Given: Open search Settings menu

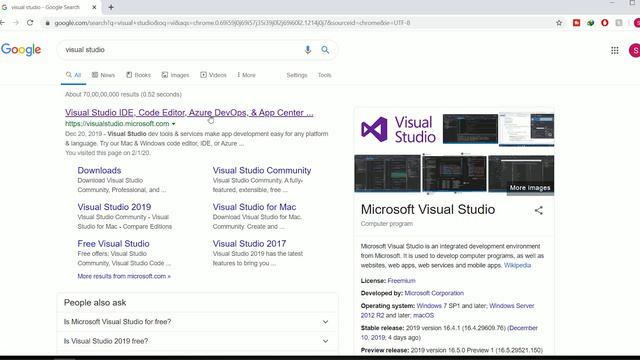Looking at the screenshot, I should (297, 75).
